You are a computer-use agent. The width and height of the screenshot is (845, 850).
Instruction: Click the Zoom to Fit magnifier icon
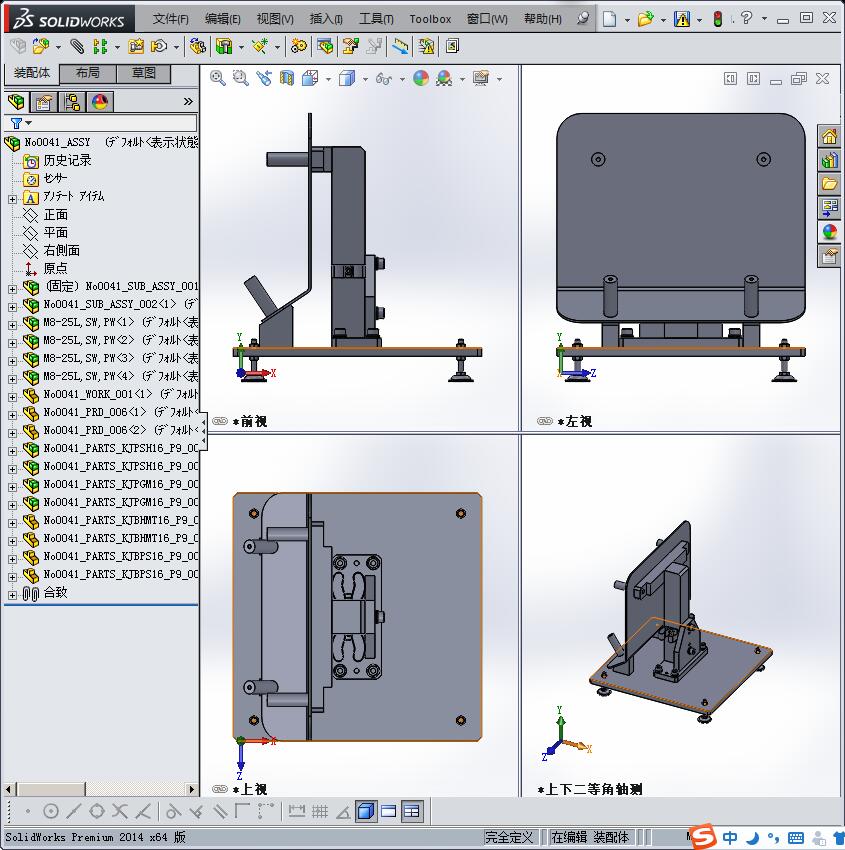(x=218, y=78)
